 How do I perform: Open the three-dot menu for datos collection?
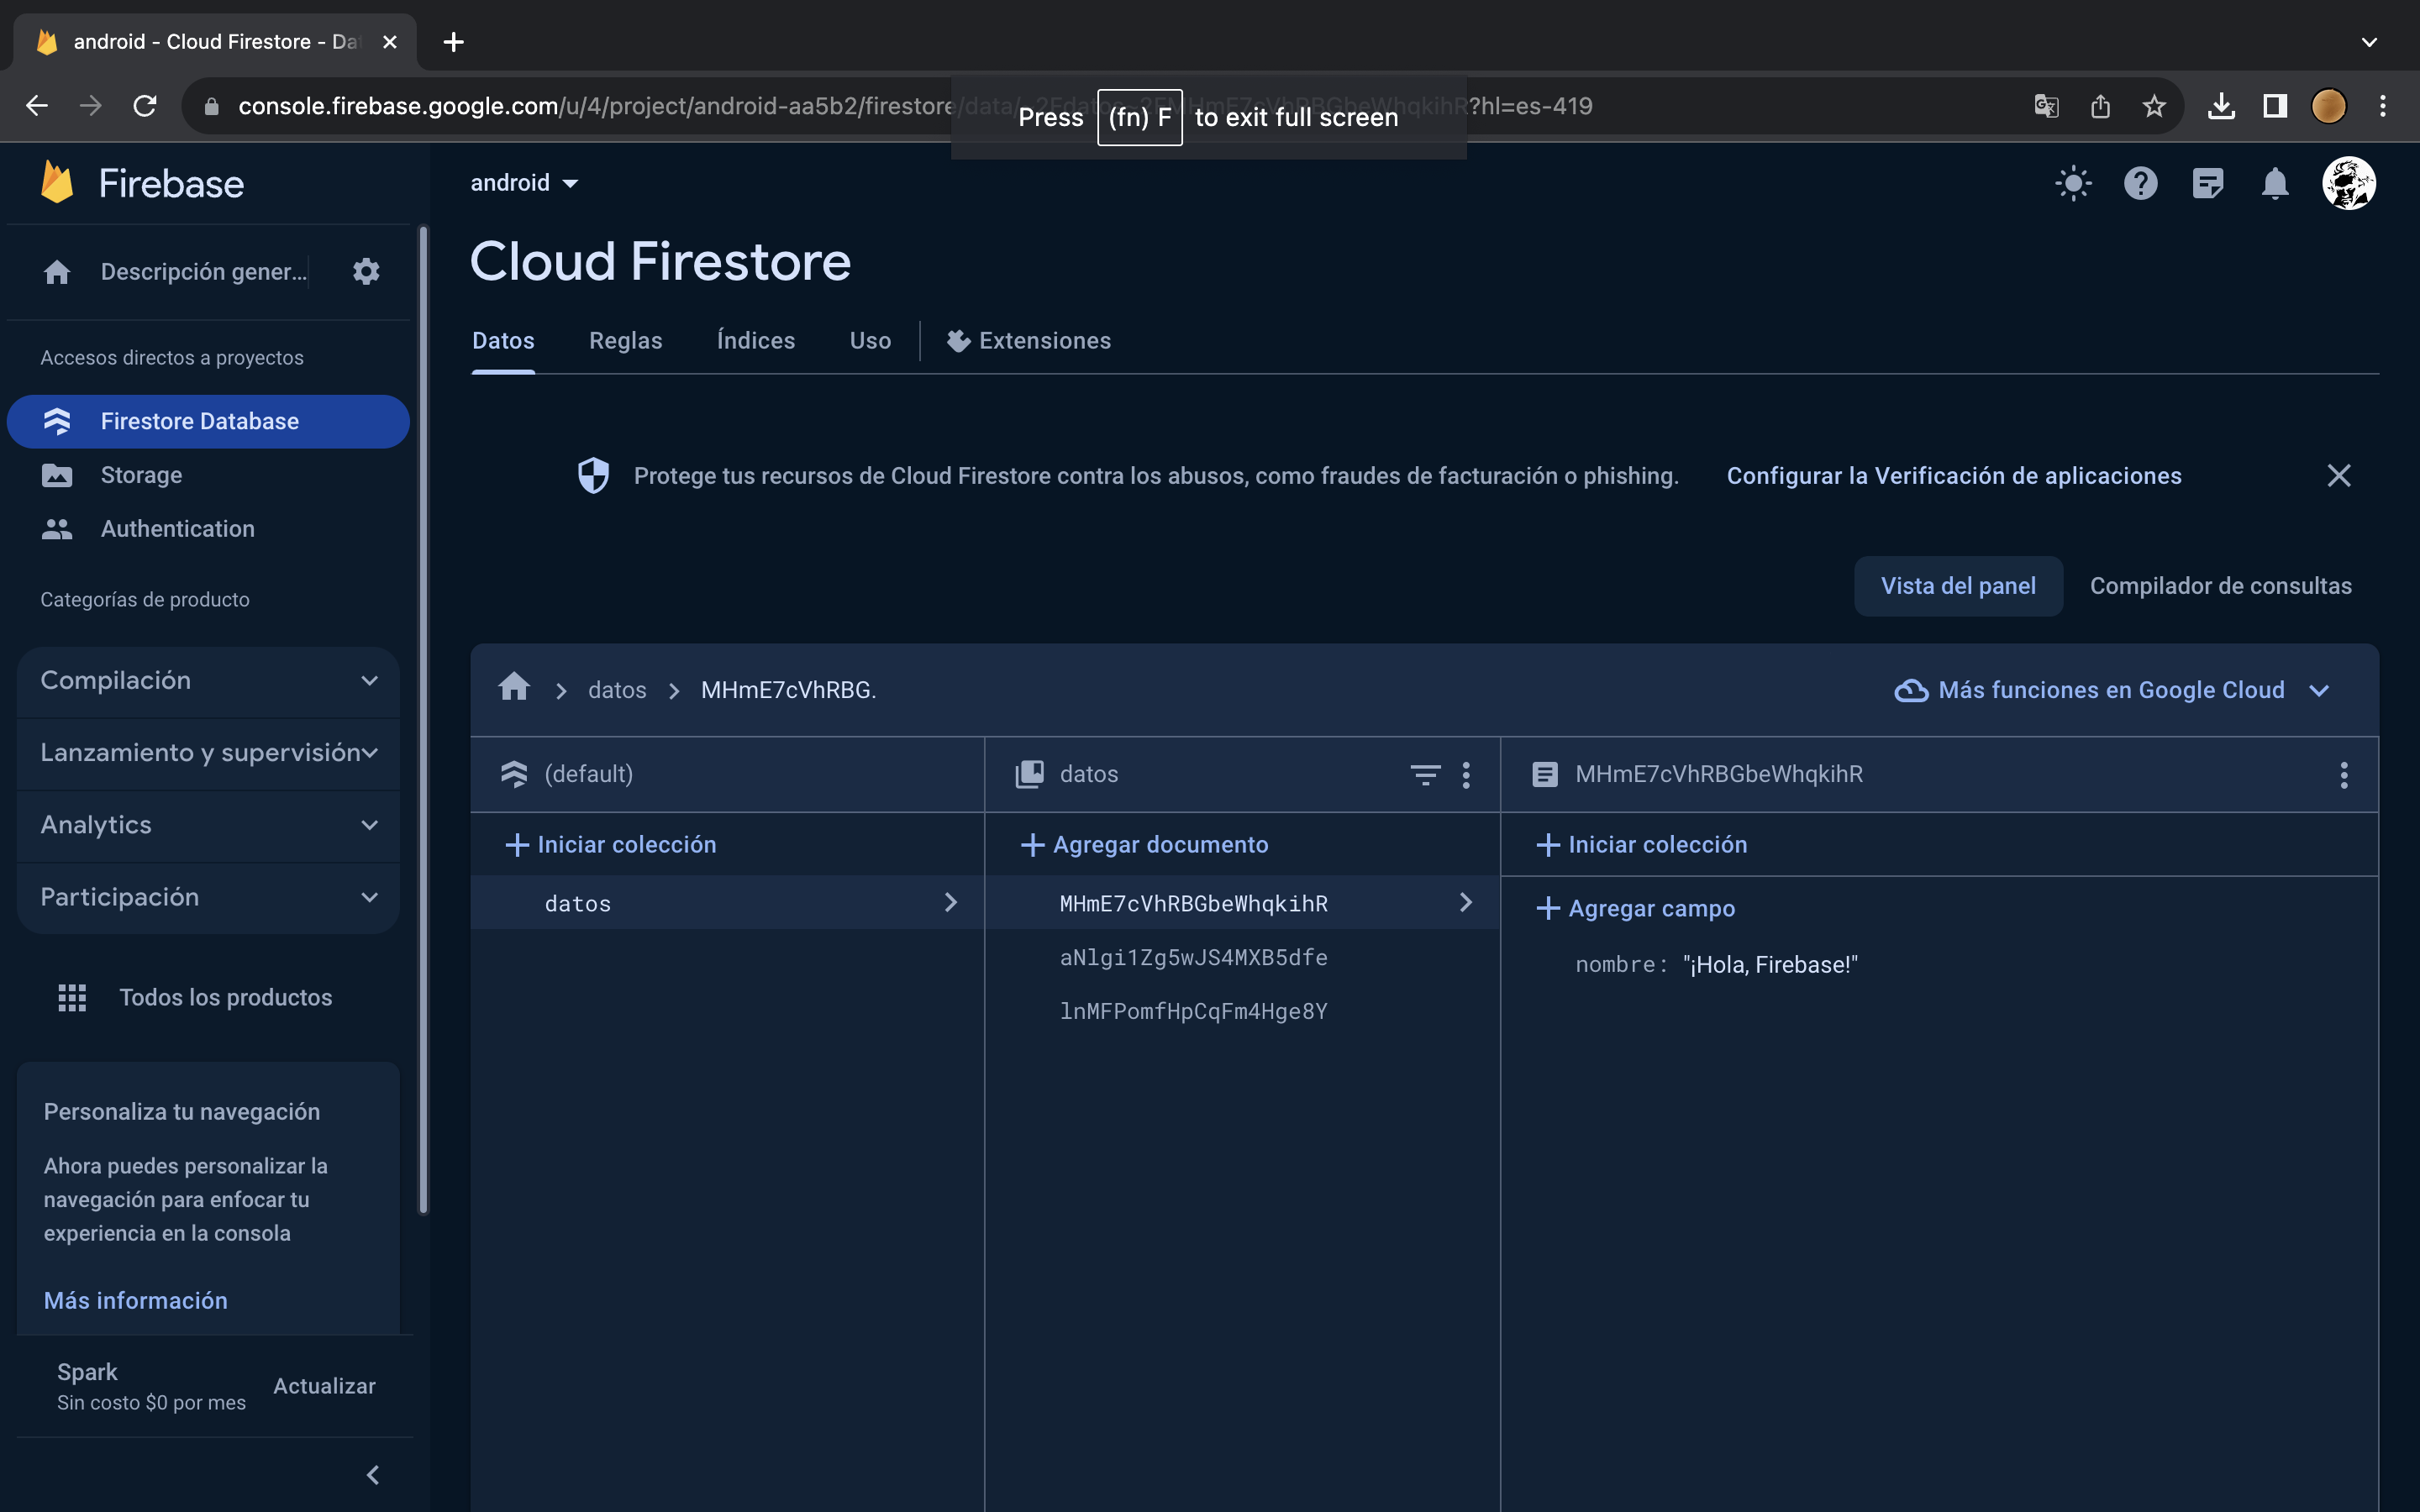pyautogui.click(x=1466, y=774)
